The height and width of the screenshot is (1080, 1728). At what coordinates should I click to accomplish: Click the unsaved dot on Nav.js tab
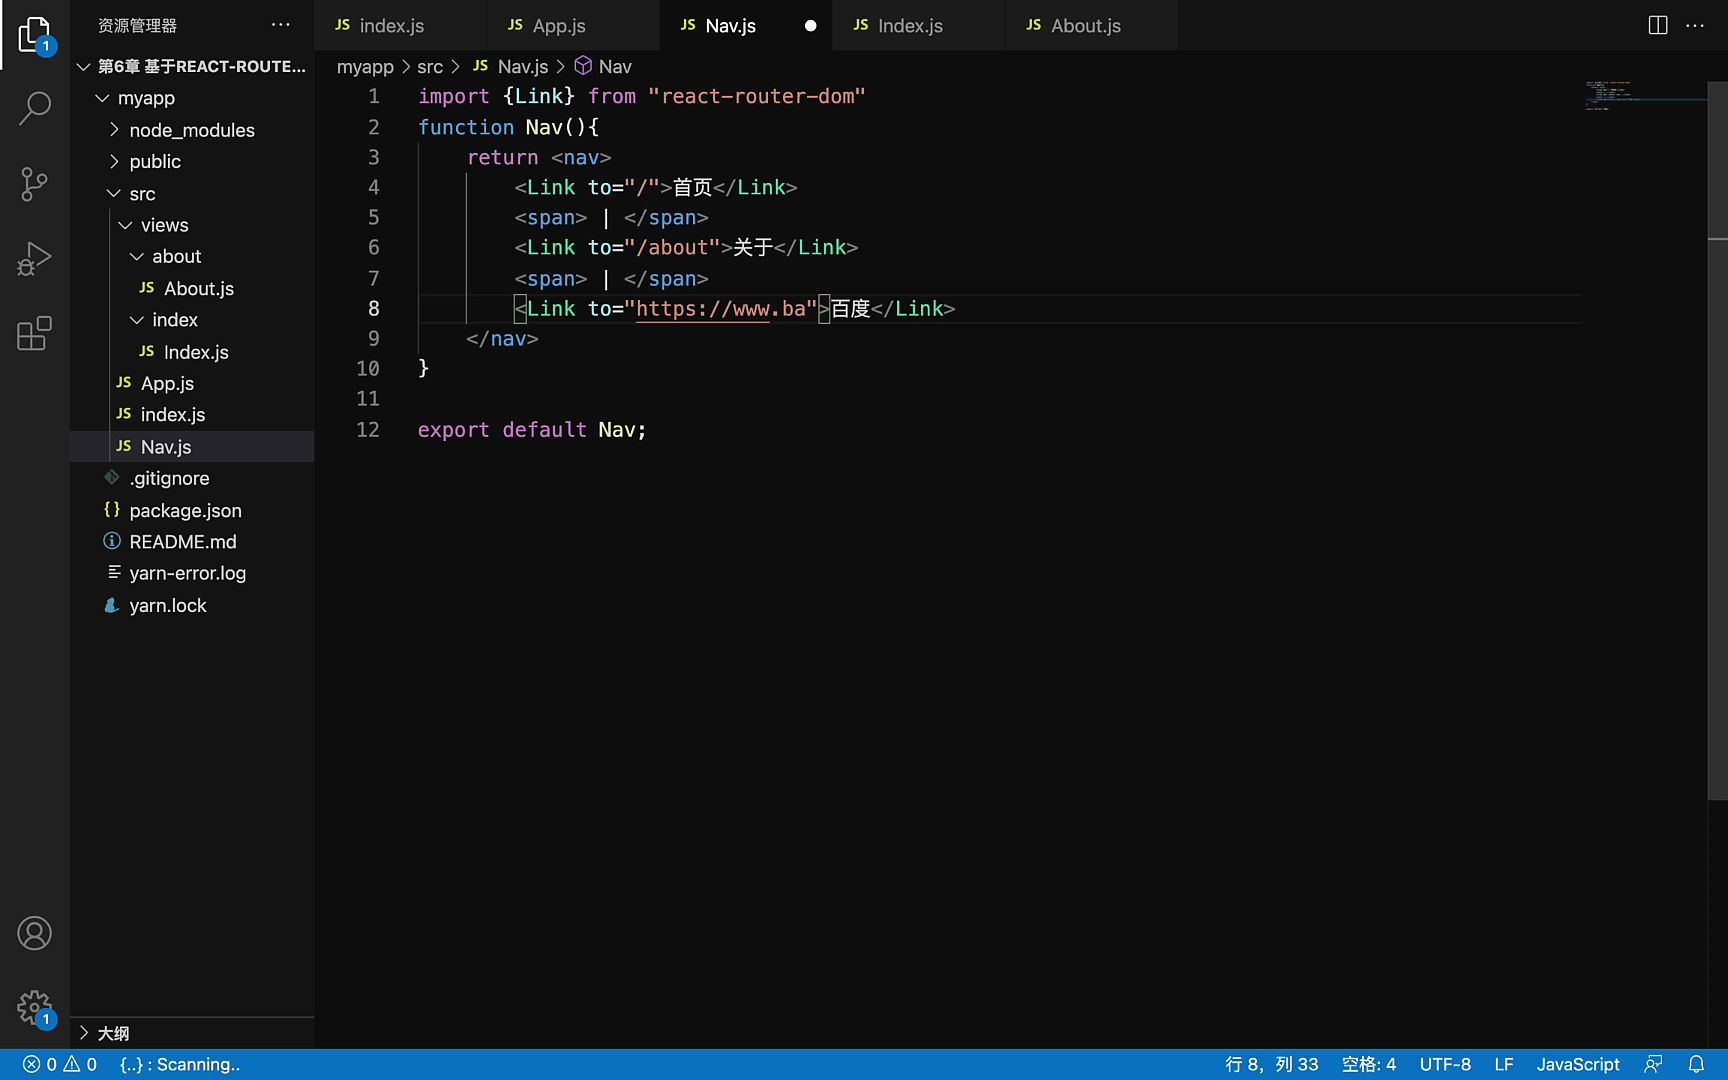(x=810, y=26)
